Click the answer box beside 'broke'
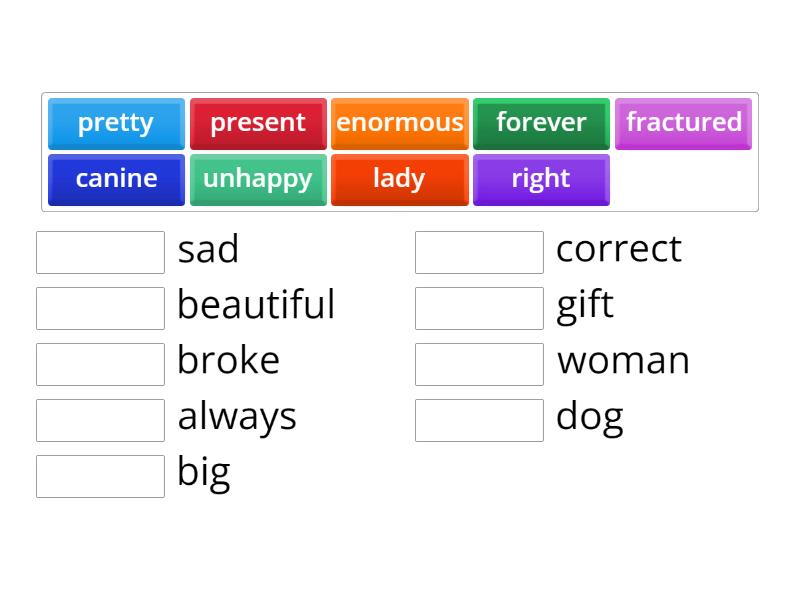Viewport: 800px width, 600px height. pyautogui.click(x=100, y=364)
